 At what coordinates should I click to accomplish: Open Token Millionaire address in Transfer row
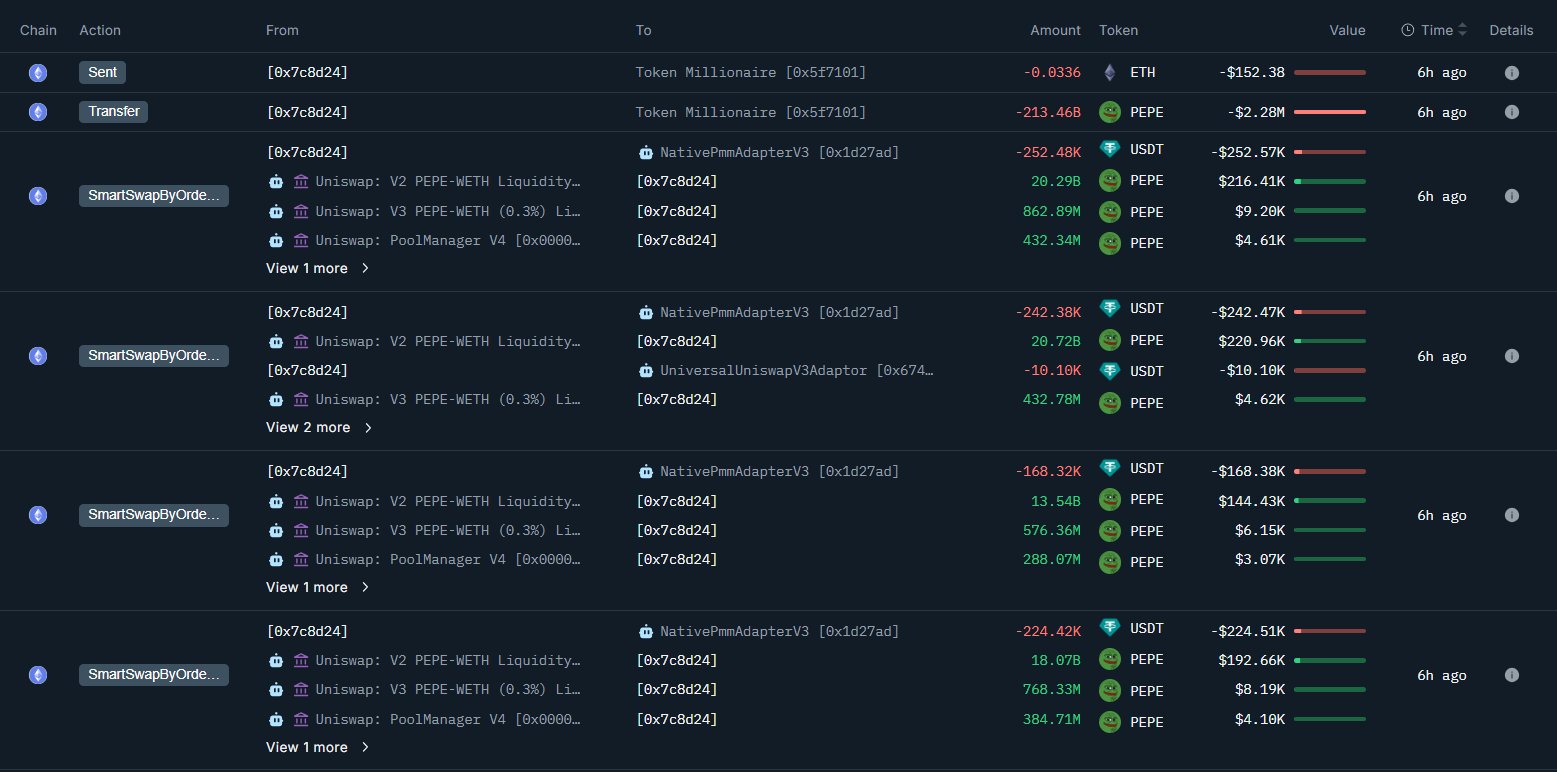coord(750,112)
